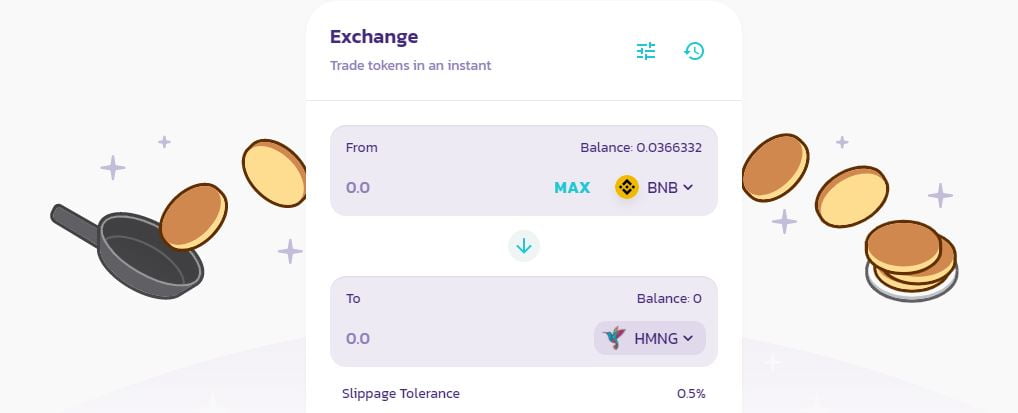Click the 'Trade tokens in an instant' subtitle
The image size is (1018, 413).
coord(411,66)
